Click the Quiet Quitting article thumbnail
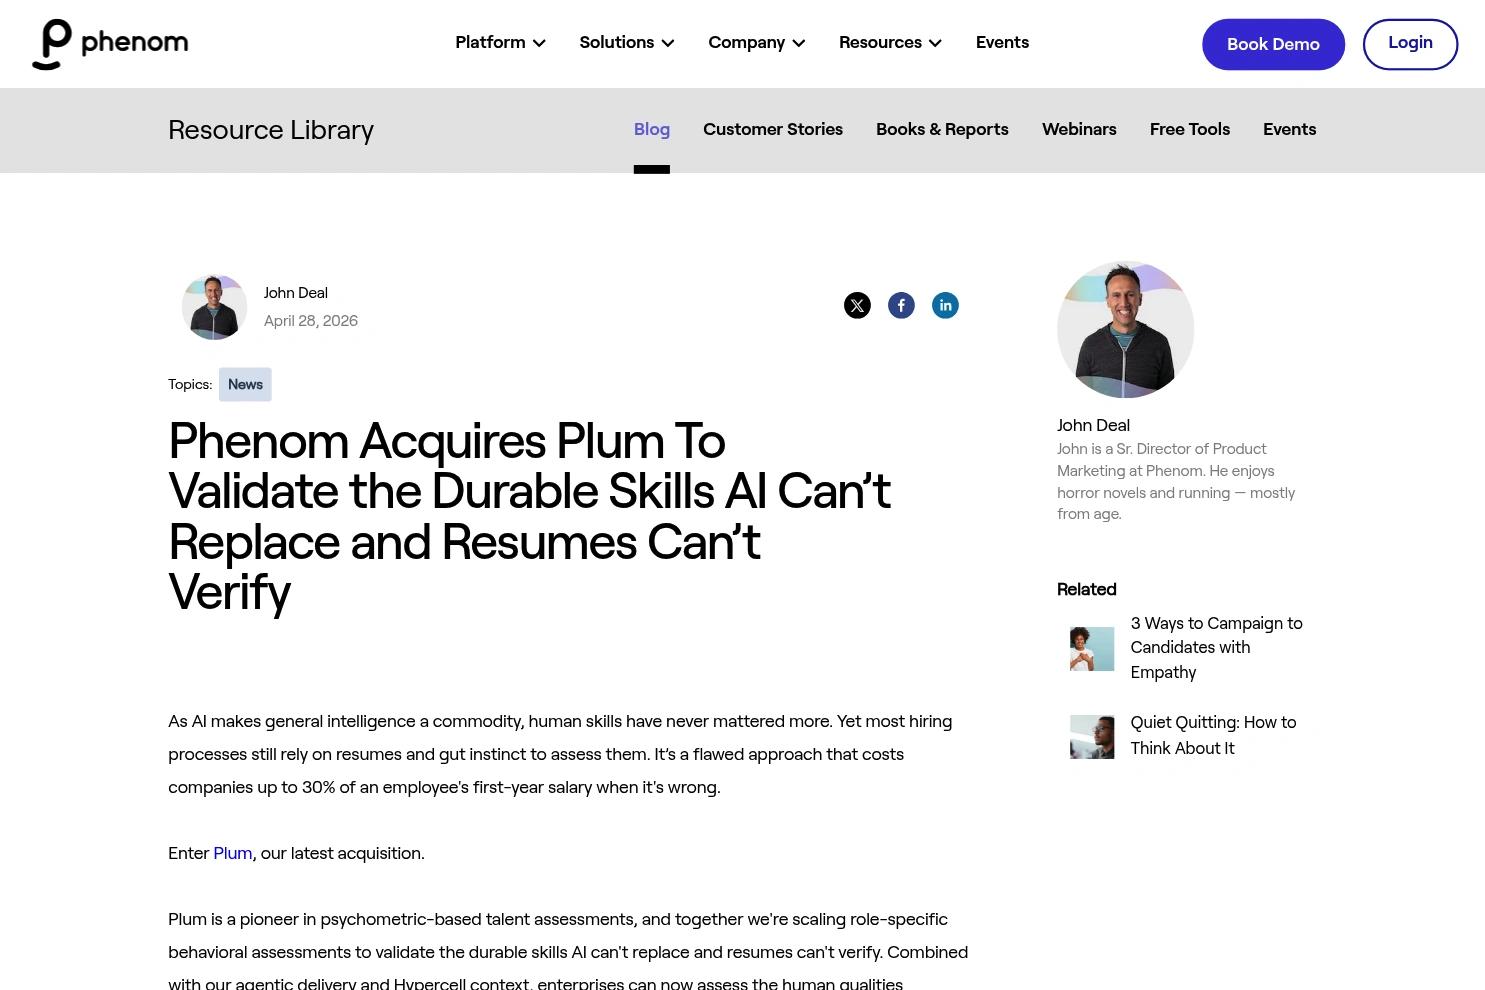 click(x=1092, y=737)
